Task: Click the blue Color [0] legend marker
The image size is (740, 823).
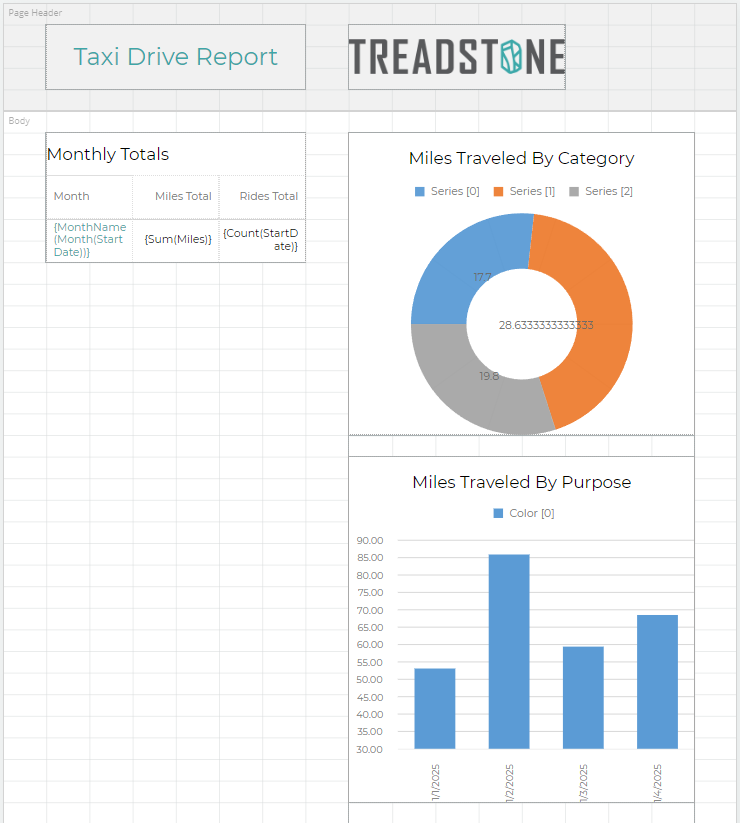Action: (499, 513)
